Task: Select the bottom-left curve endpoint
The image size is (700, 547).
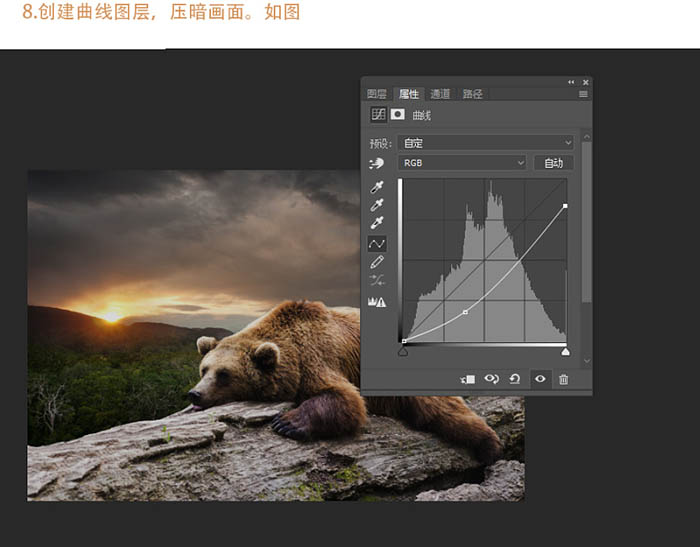Action: 404,341
